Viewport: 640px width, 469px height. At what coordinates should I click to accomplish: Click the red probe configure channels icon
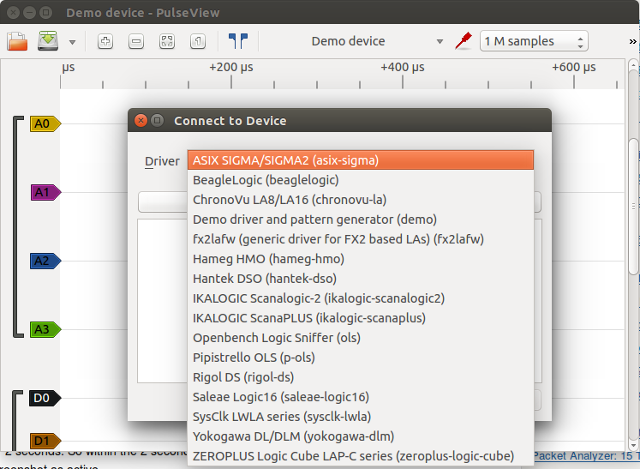pos(463,41)
